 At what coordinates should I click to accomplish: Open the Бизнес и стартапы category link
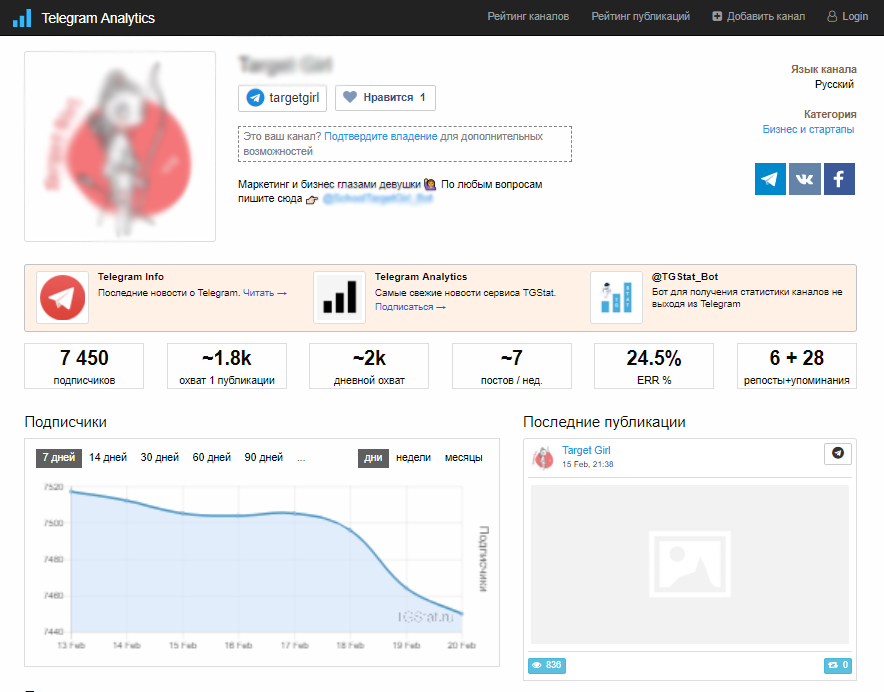pyautogui.click(x=808, y=130)
